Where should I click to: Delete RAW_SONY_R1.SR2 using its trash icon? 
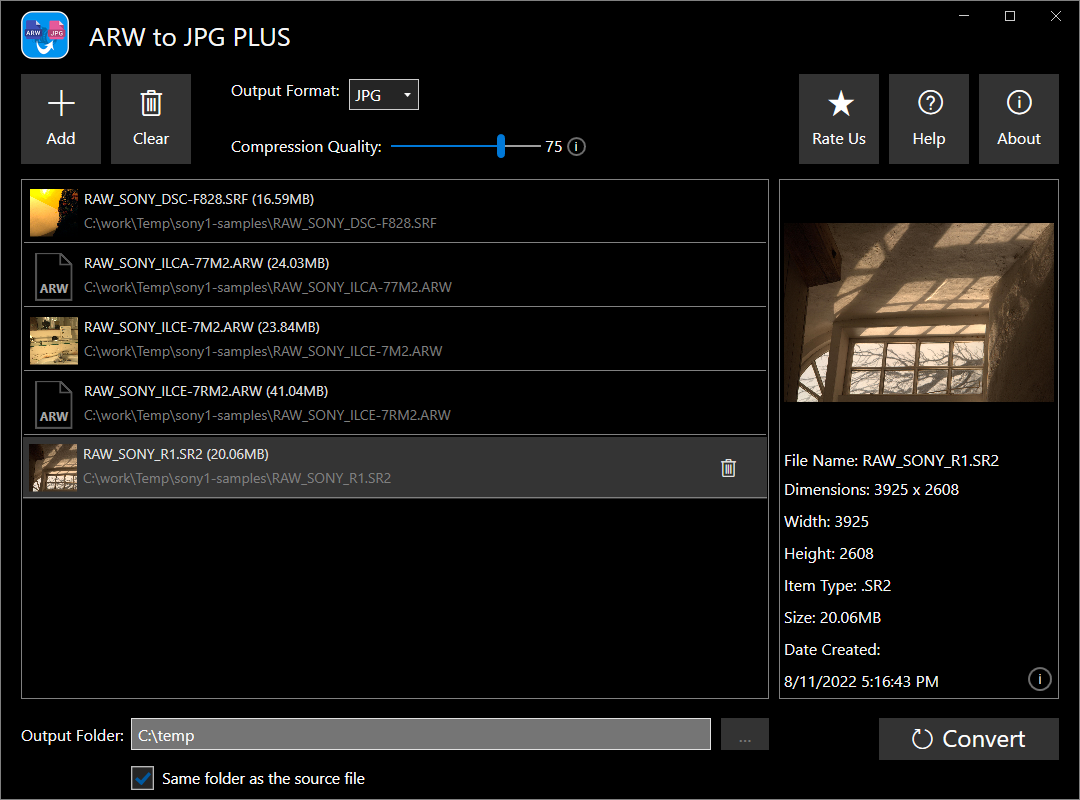[x=728, y=467]
